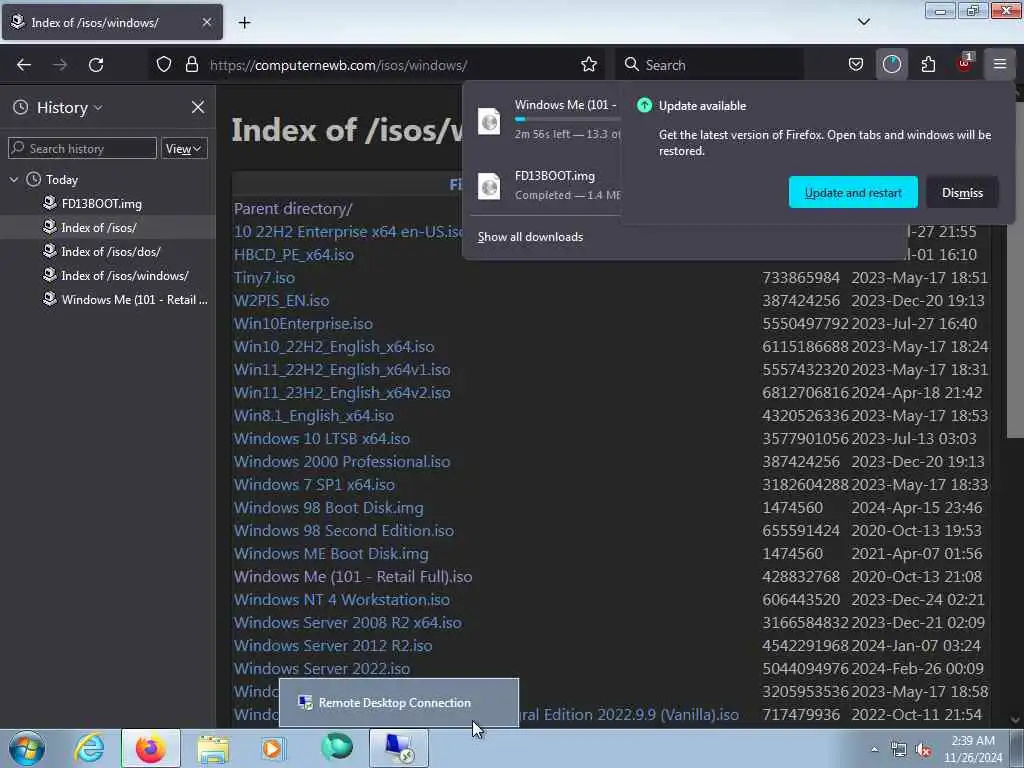Click Update and restart button

tap(853, 192)
